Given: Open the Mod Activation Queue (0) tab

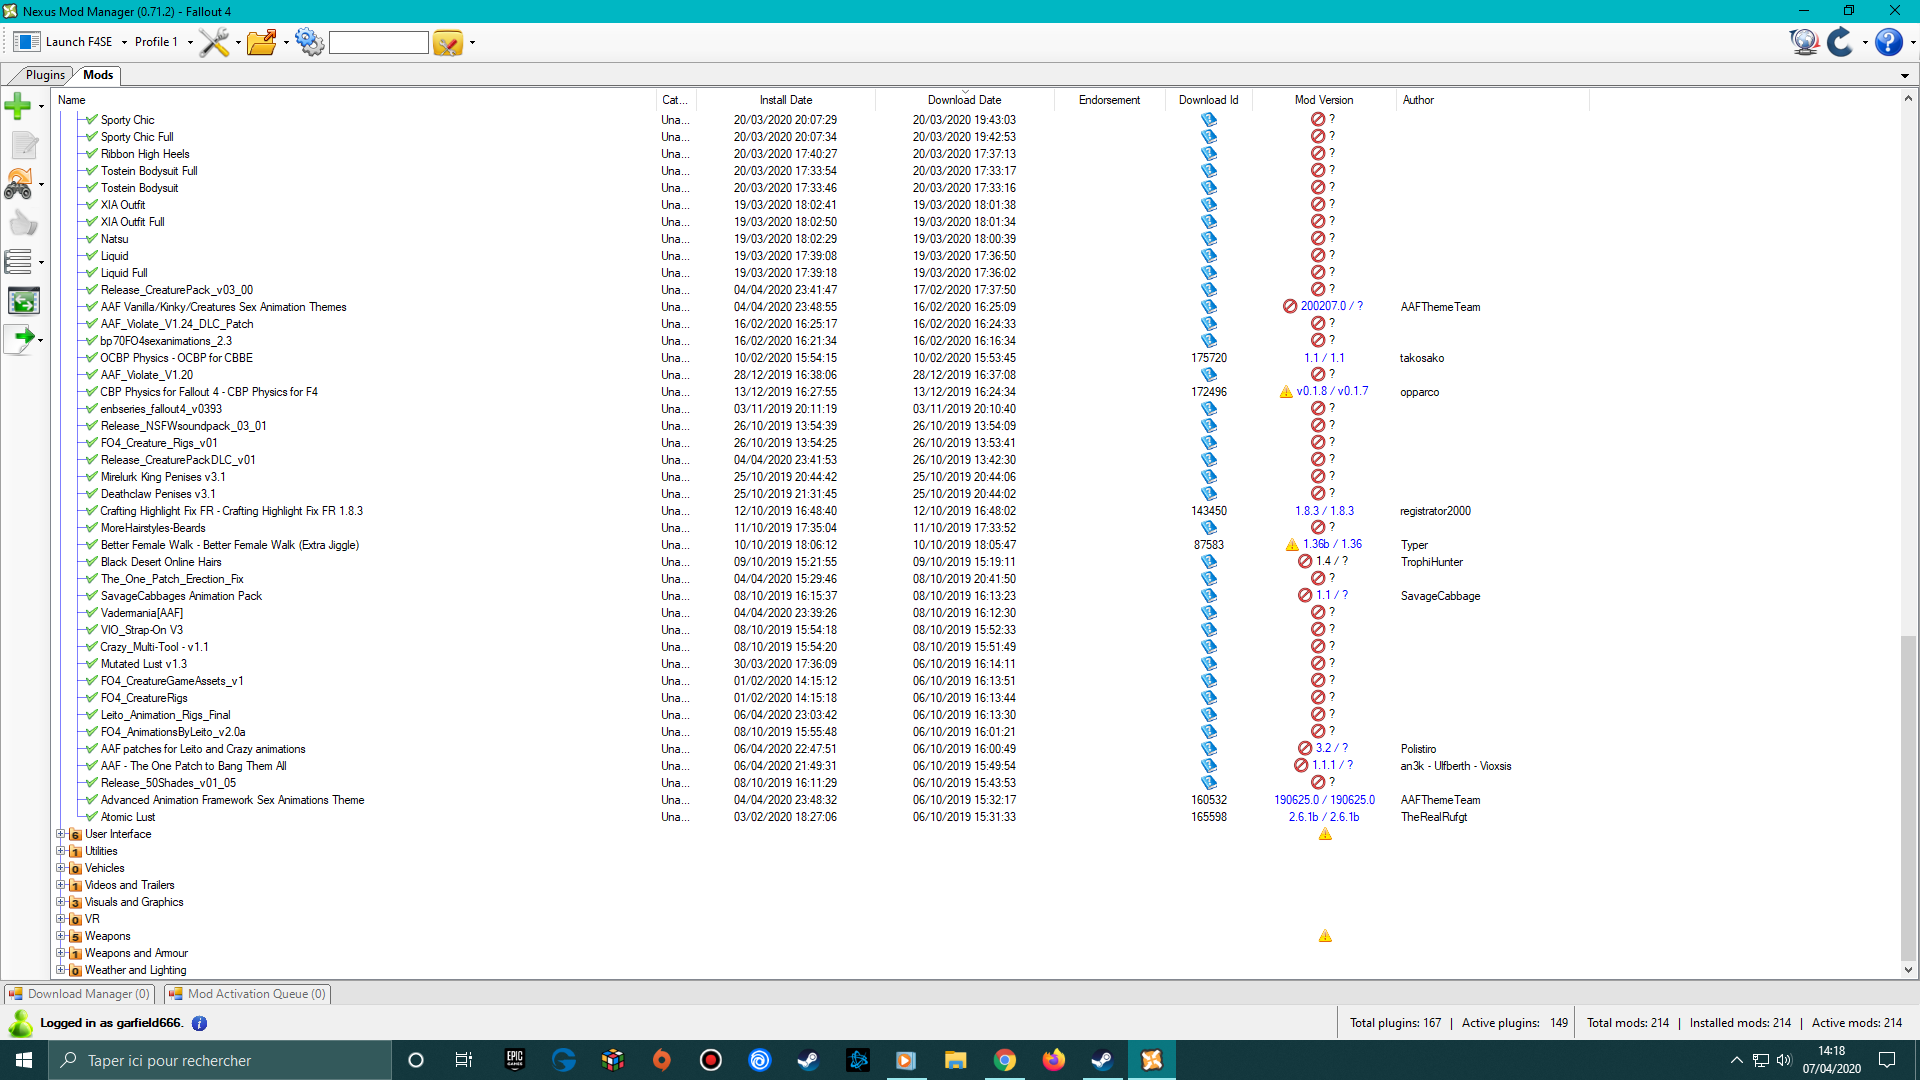Looking at the screenshot, I should point(247,994).
